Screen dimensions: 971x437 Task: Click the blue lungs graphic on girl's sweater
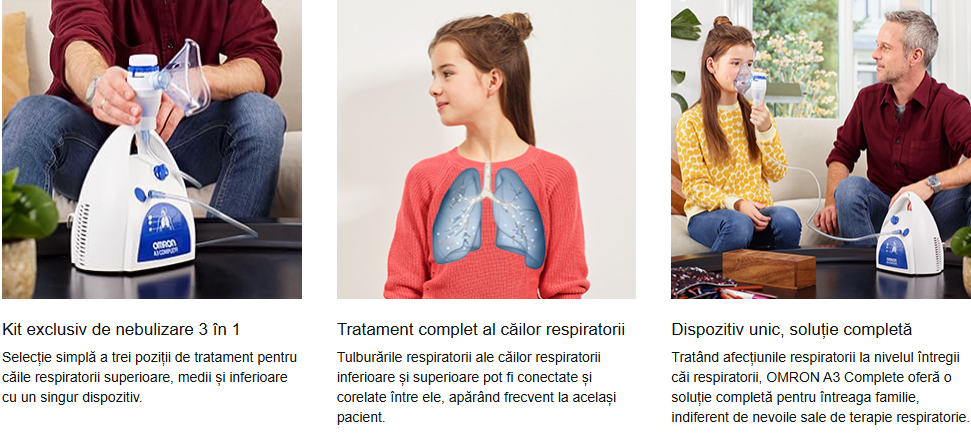(489, 216)
